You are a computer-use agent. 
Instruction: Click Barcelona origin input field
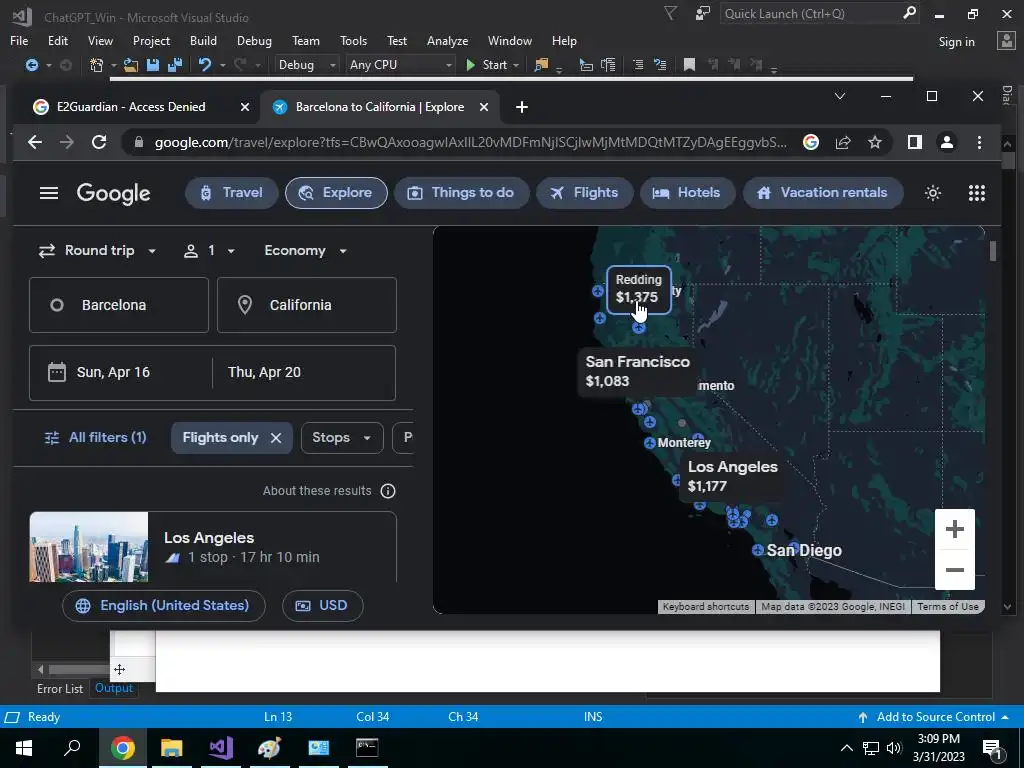click(x=119, y=305)
